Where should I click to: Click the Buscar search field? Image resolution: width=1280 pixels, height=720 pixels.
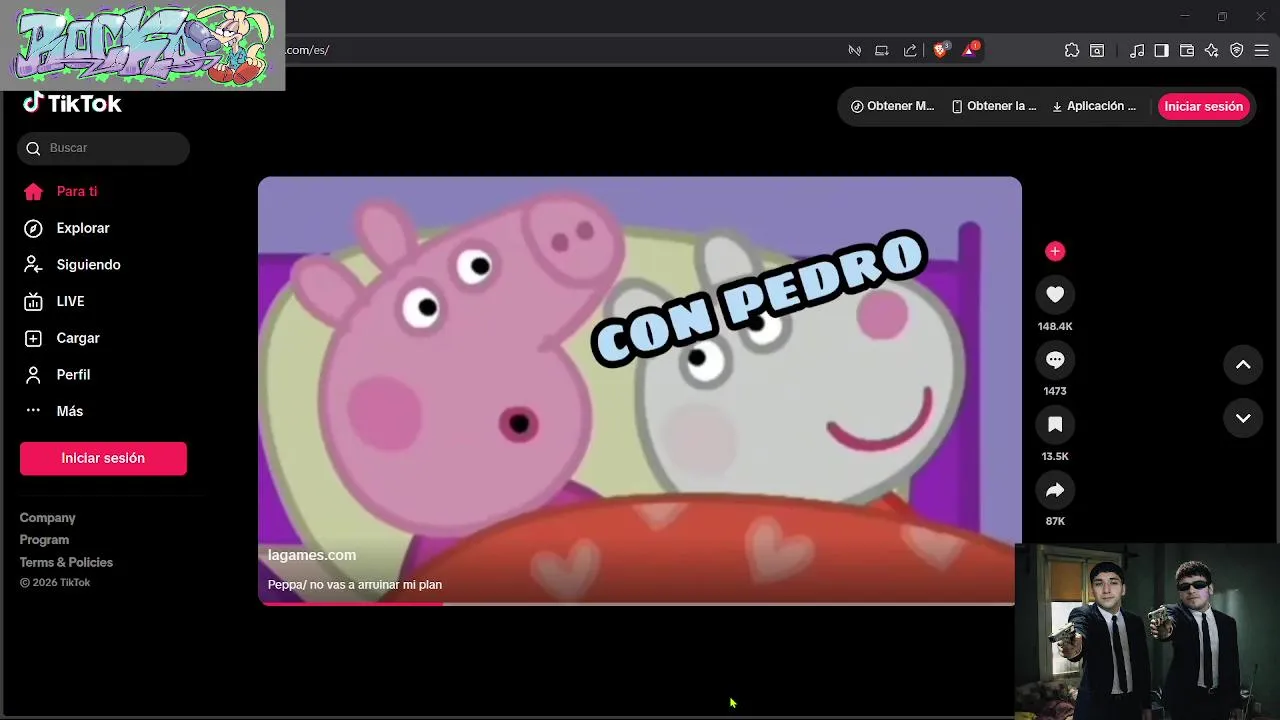coord(103,148)
